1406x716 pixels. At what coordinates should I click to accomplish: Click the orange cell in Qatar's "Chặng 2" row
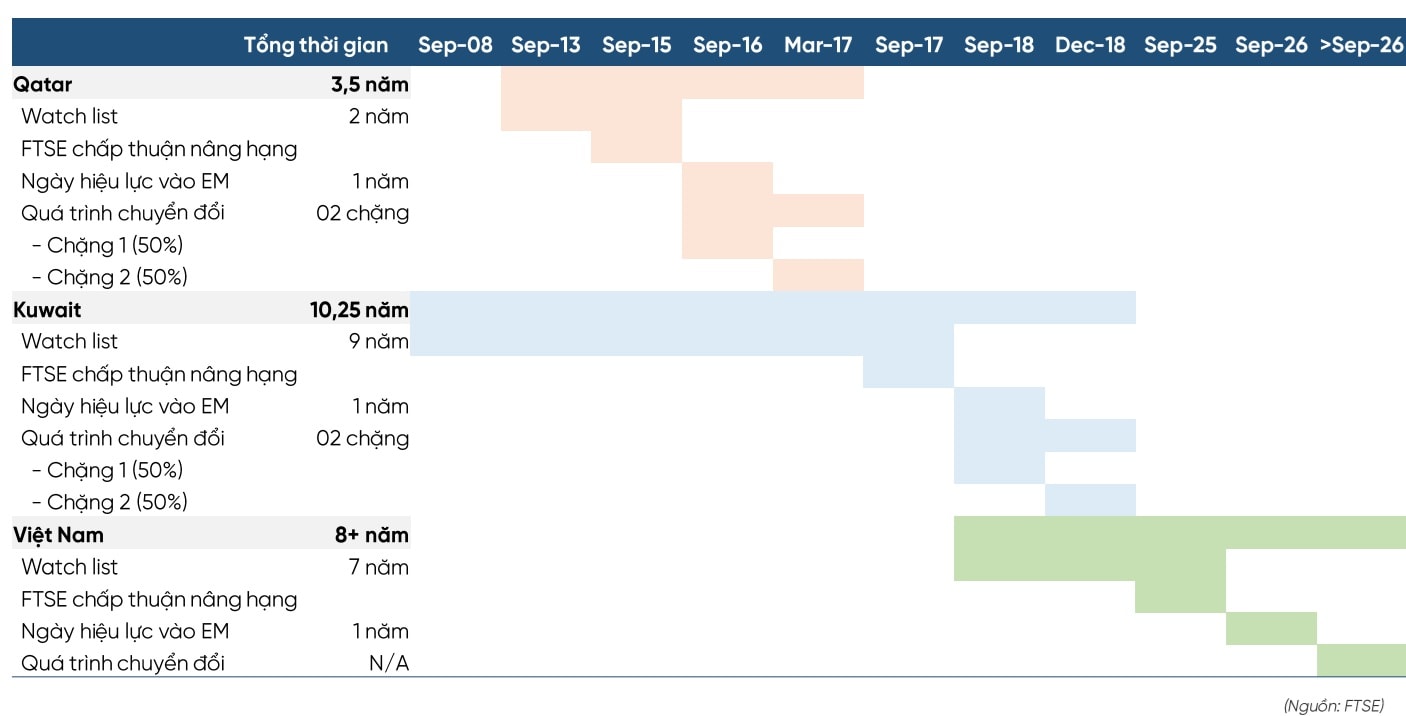[818, 275]
